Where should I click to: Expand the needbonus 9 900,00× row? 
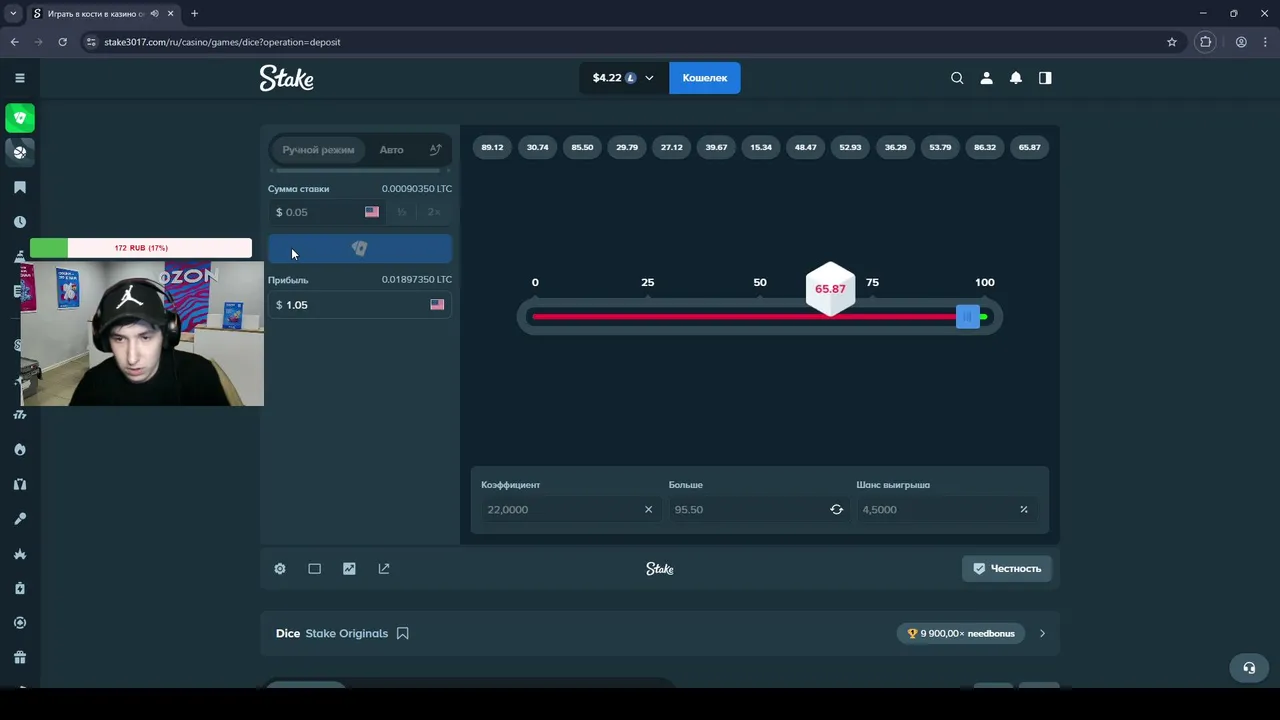pos(1042,633)
